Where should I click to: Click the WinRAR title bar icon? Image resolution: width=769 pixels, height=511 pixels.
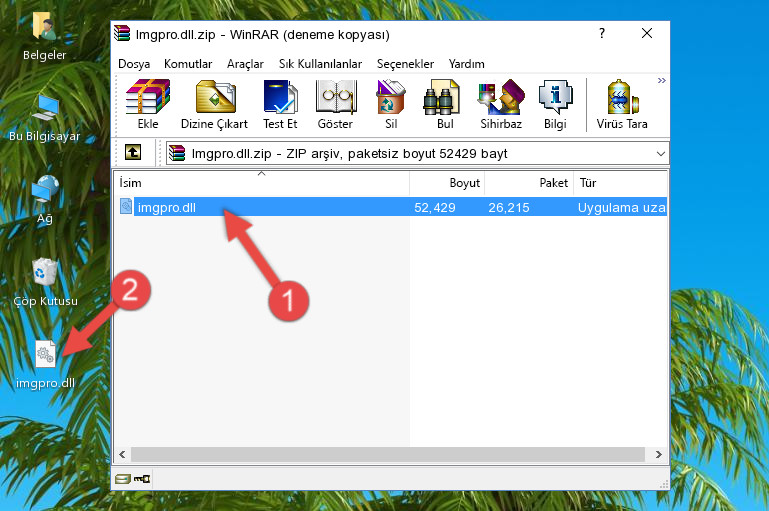122,33
